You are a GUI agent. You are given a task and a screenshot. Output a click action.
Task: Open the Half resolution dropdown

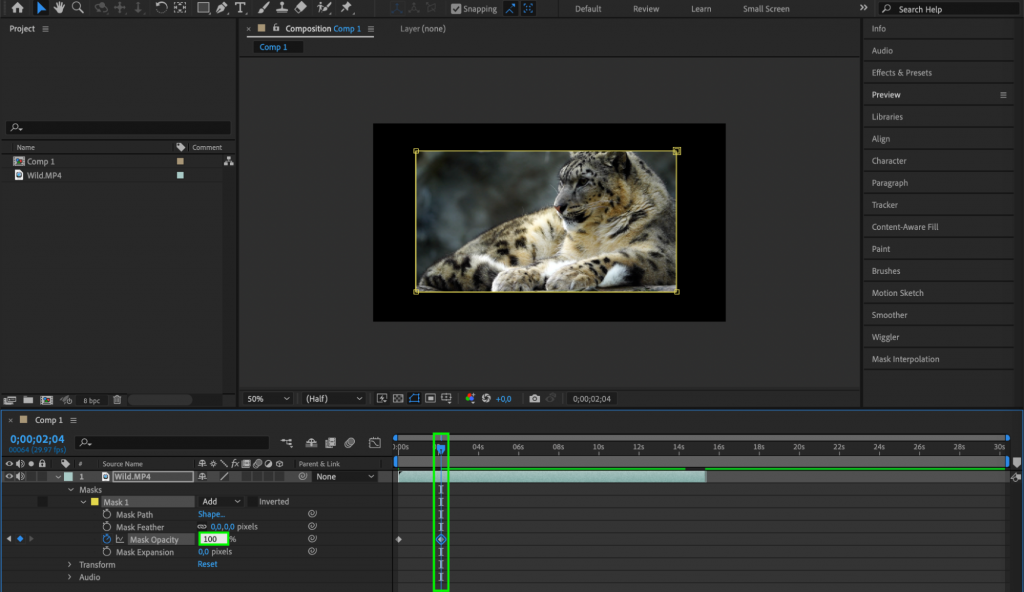click(x=332, y=398)
